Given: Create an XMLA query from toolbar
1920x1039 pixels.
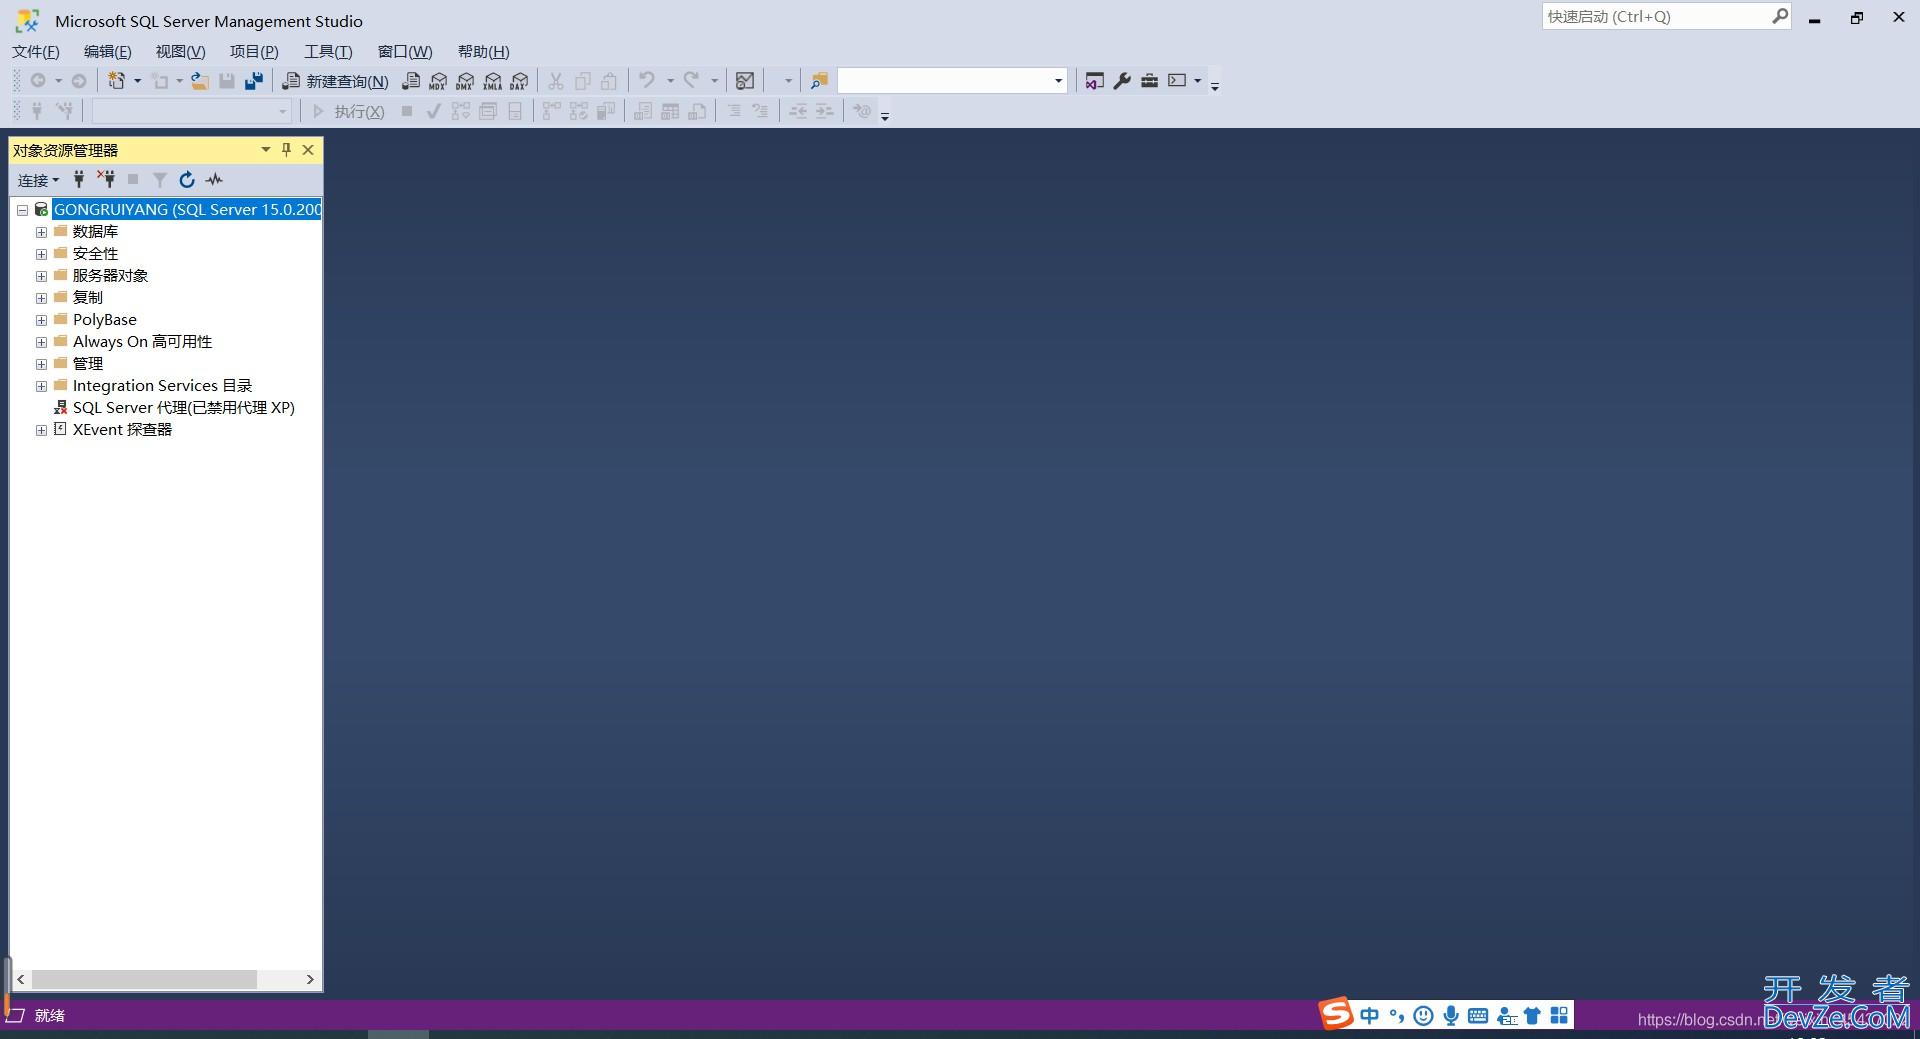Looking at the screenshot, I should coord(492,81).
